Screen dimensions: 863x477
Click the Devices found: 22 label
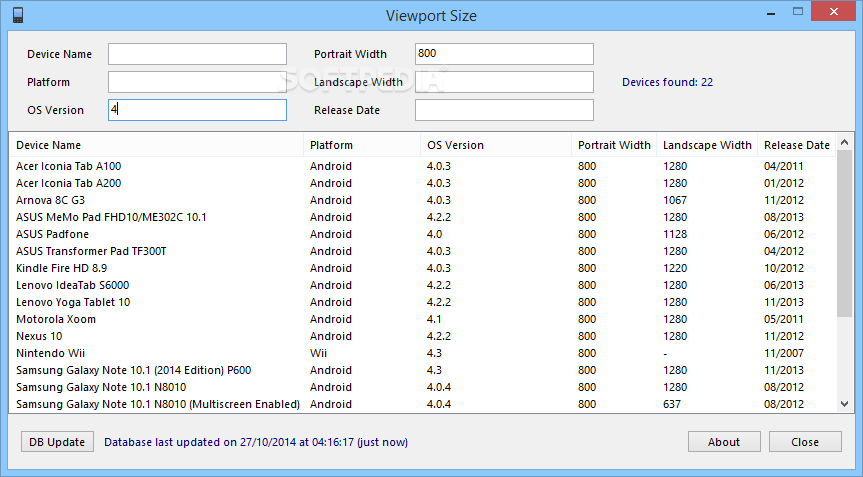coord(667,82)
